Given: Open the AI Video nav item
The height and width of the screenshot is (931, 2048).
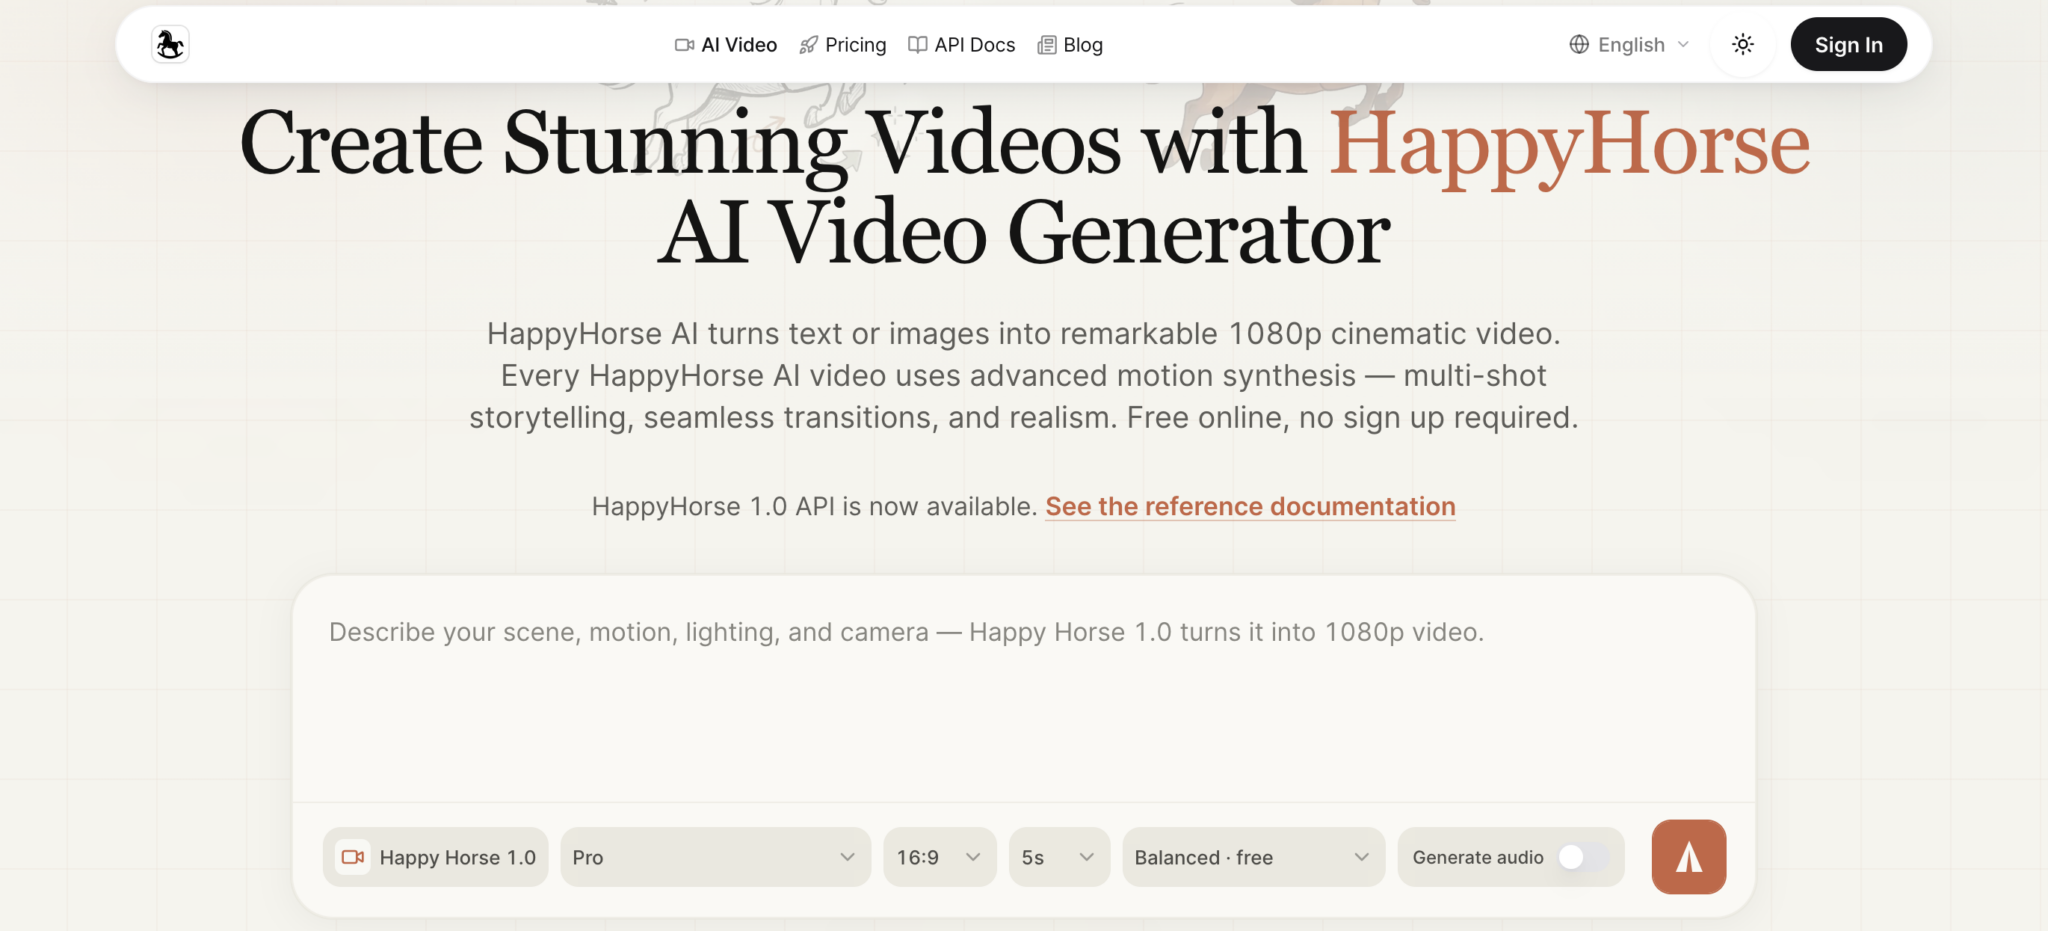Looking at the screenshot, I should [726, 45].
